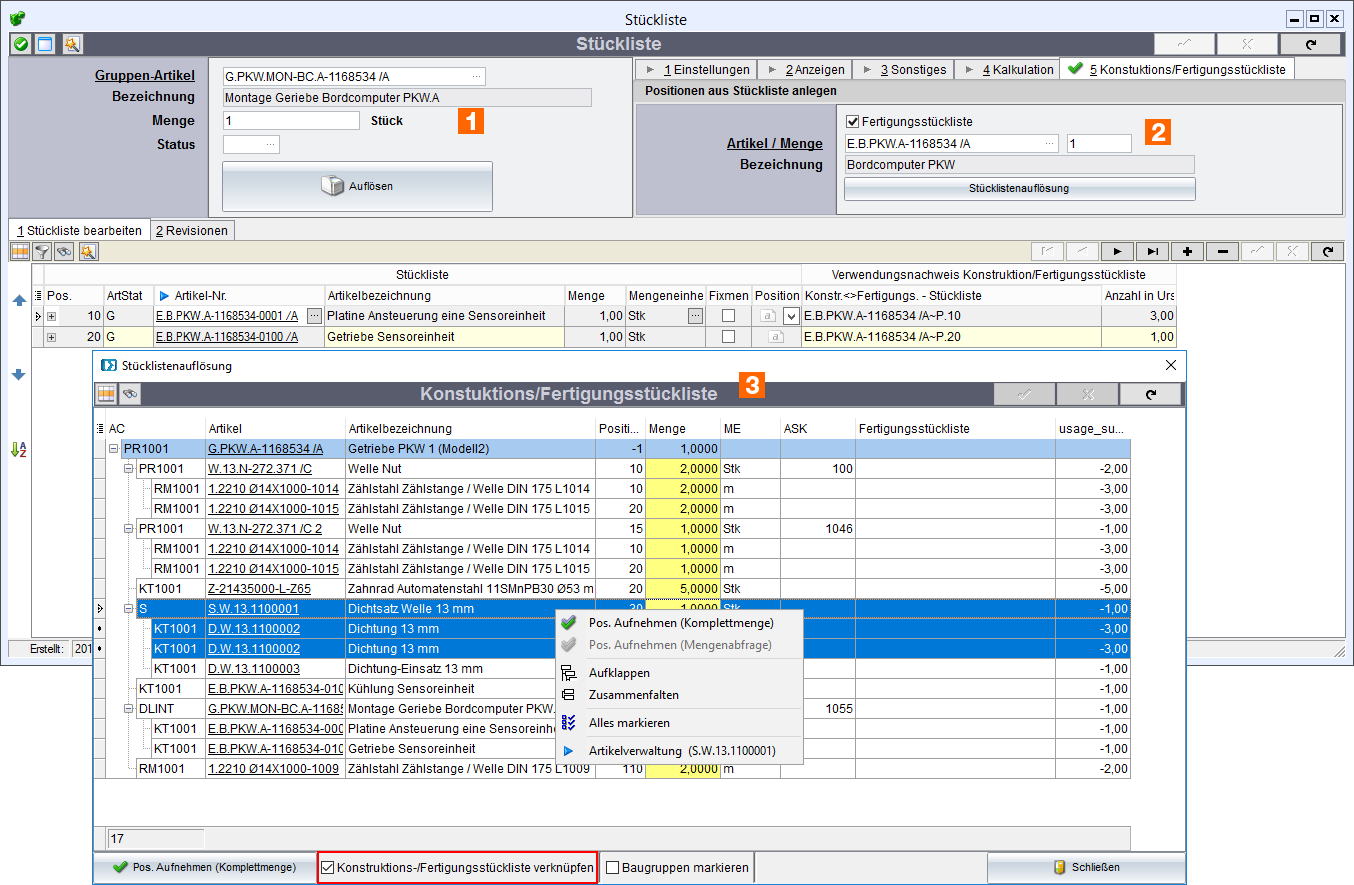Collapse root node G.PKW.A-1168534 /A
The image size is (1354, 885).
114,449
